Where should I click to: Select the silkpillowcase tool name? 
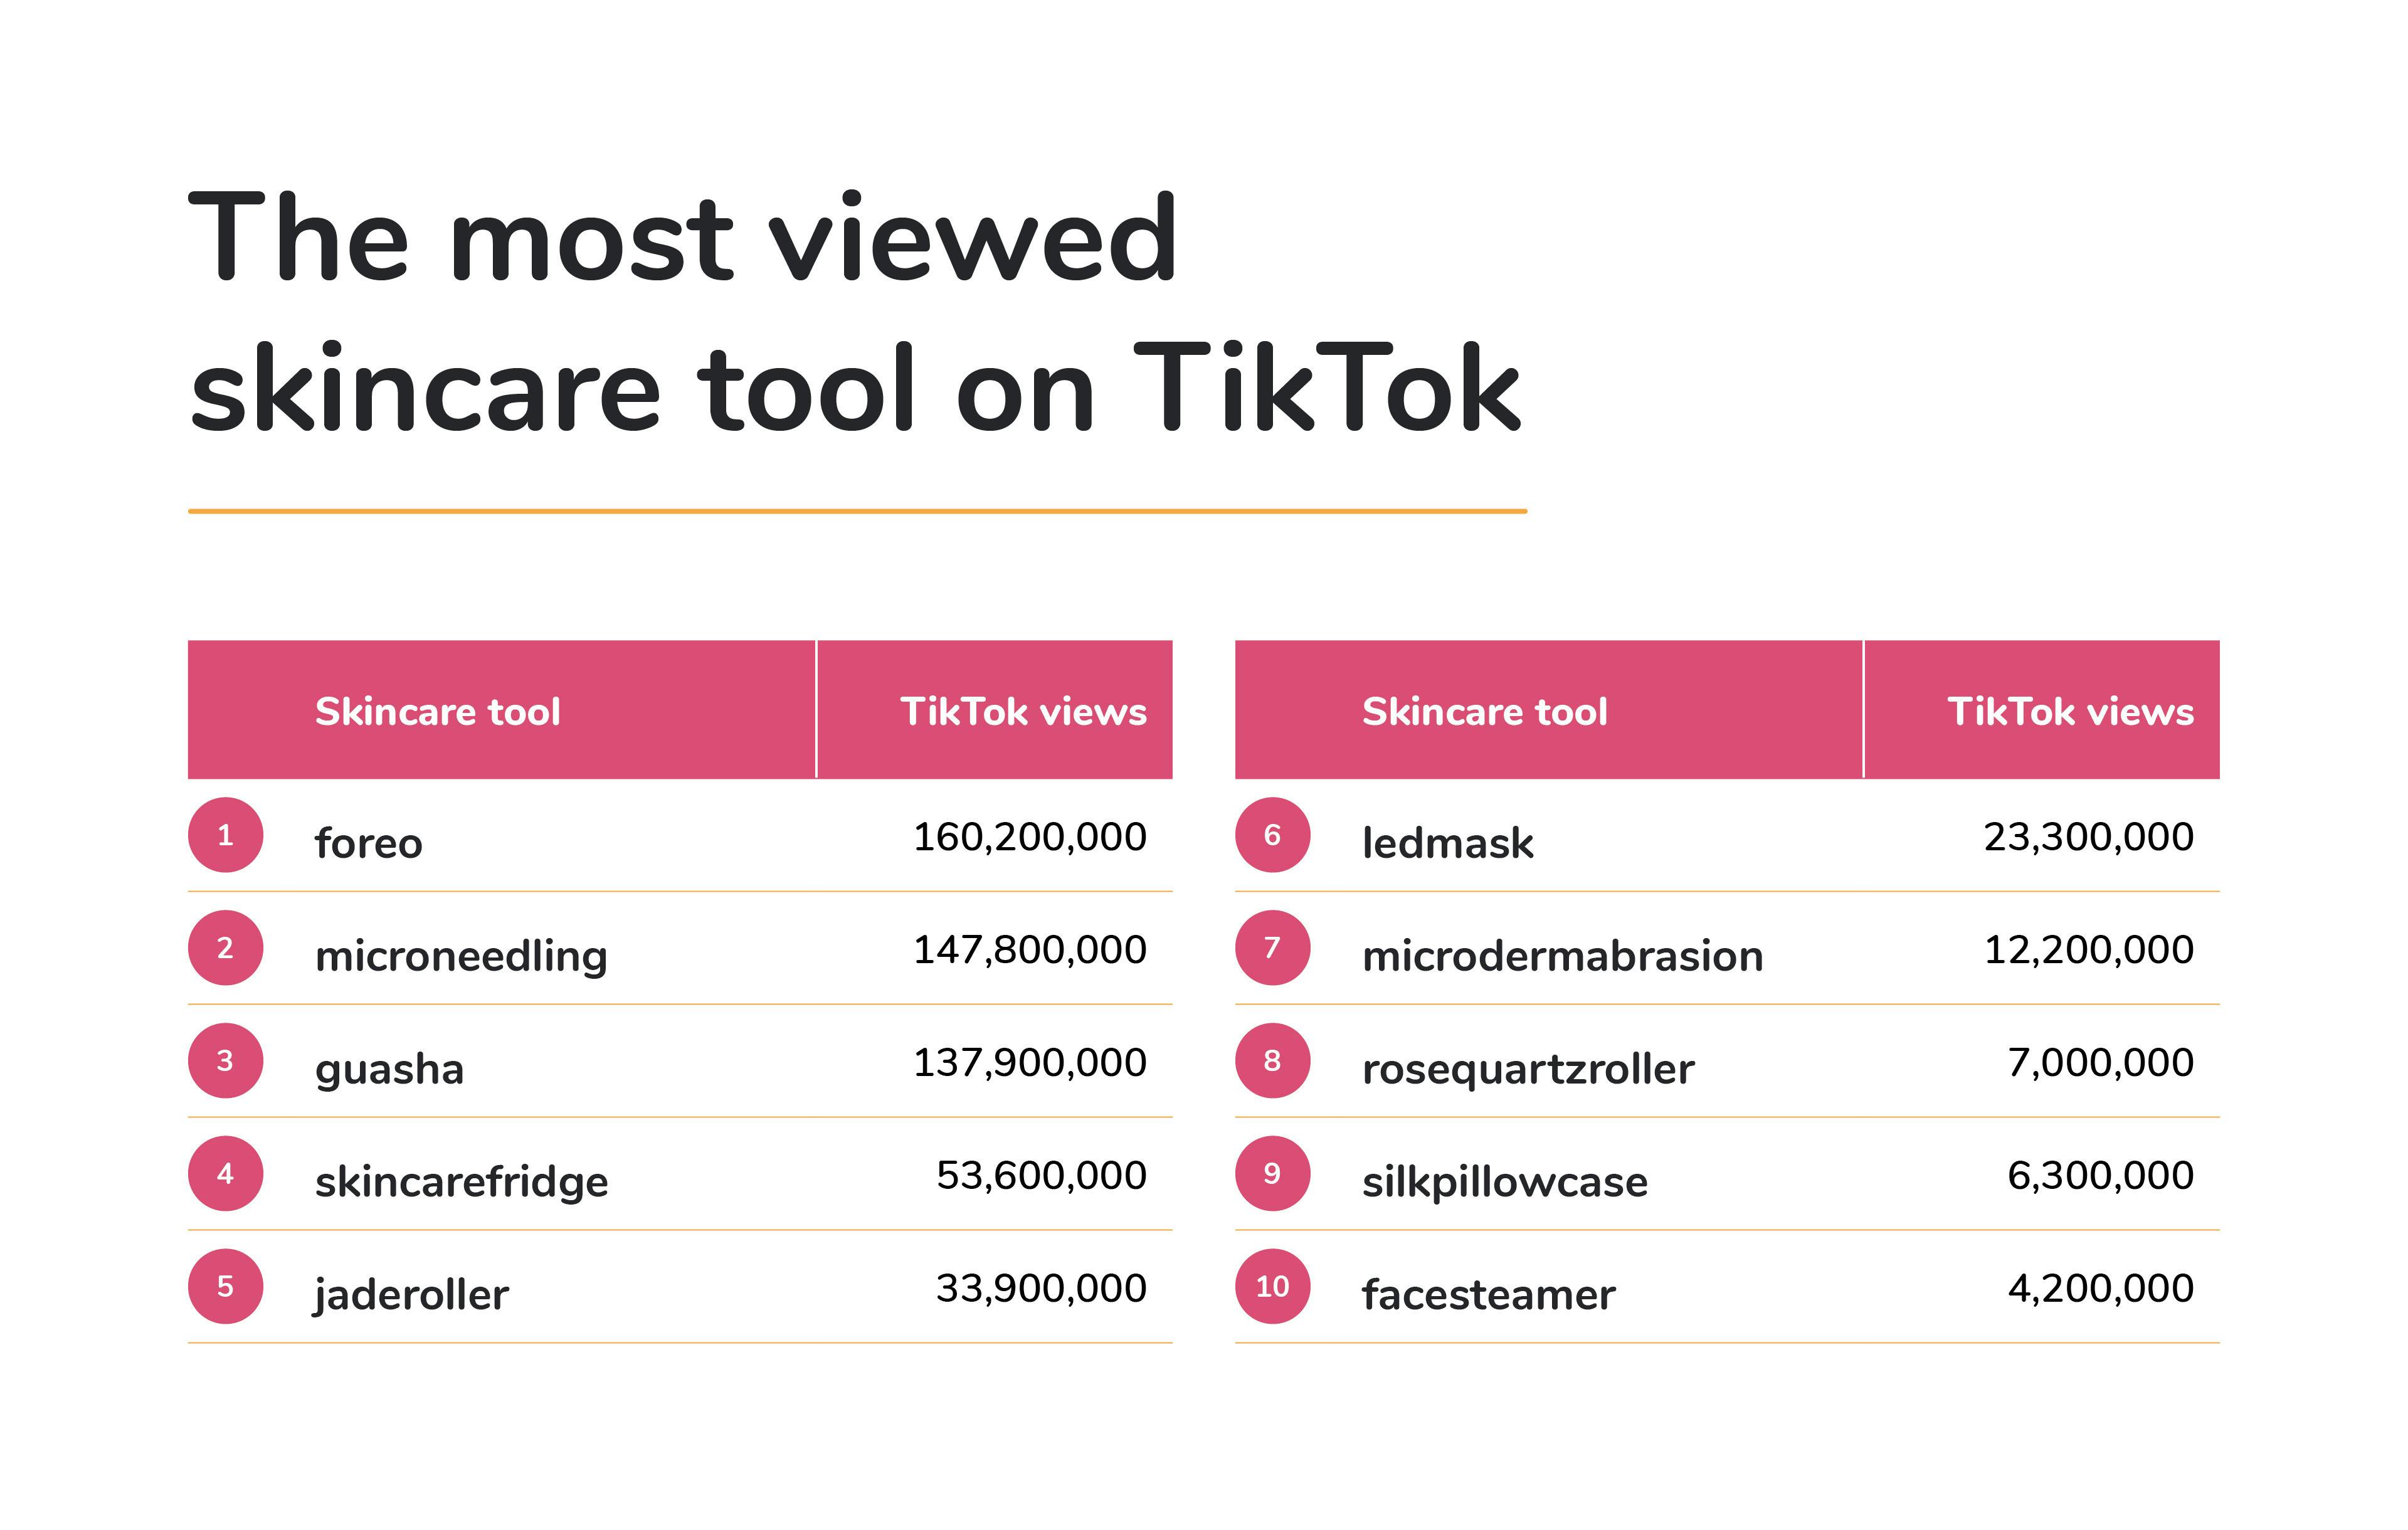point(1504,1182)
